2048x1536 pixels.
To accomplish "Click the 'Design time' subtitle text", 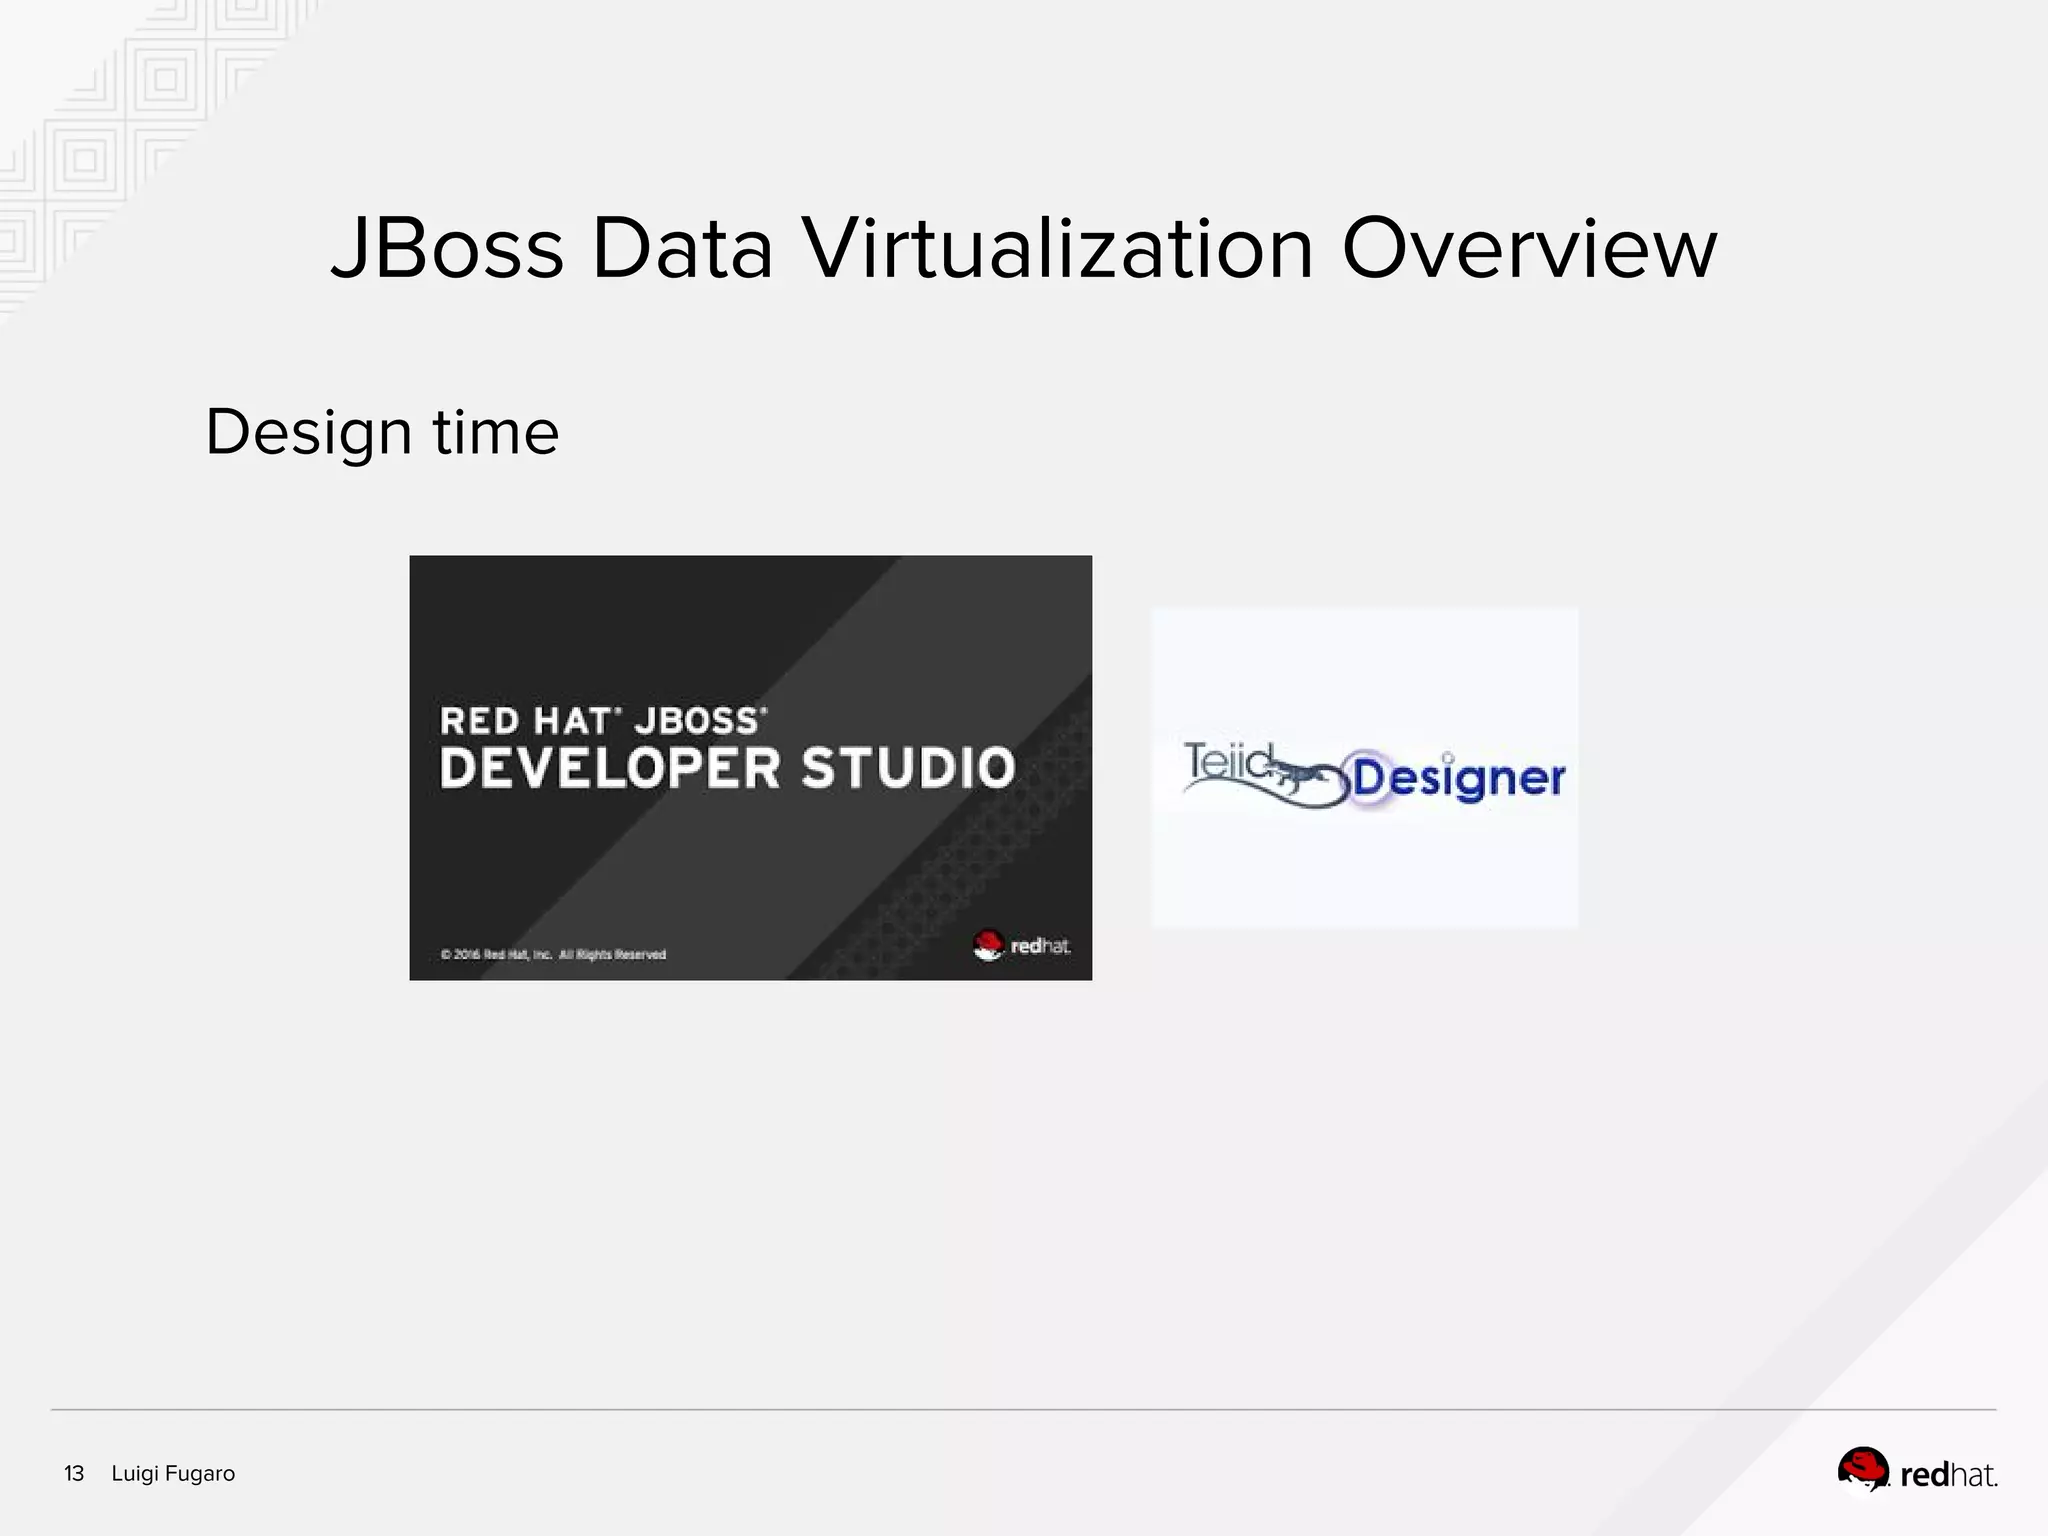I will (x=382, y=432).
